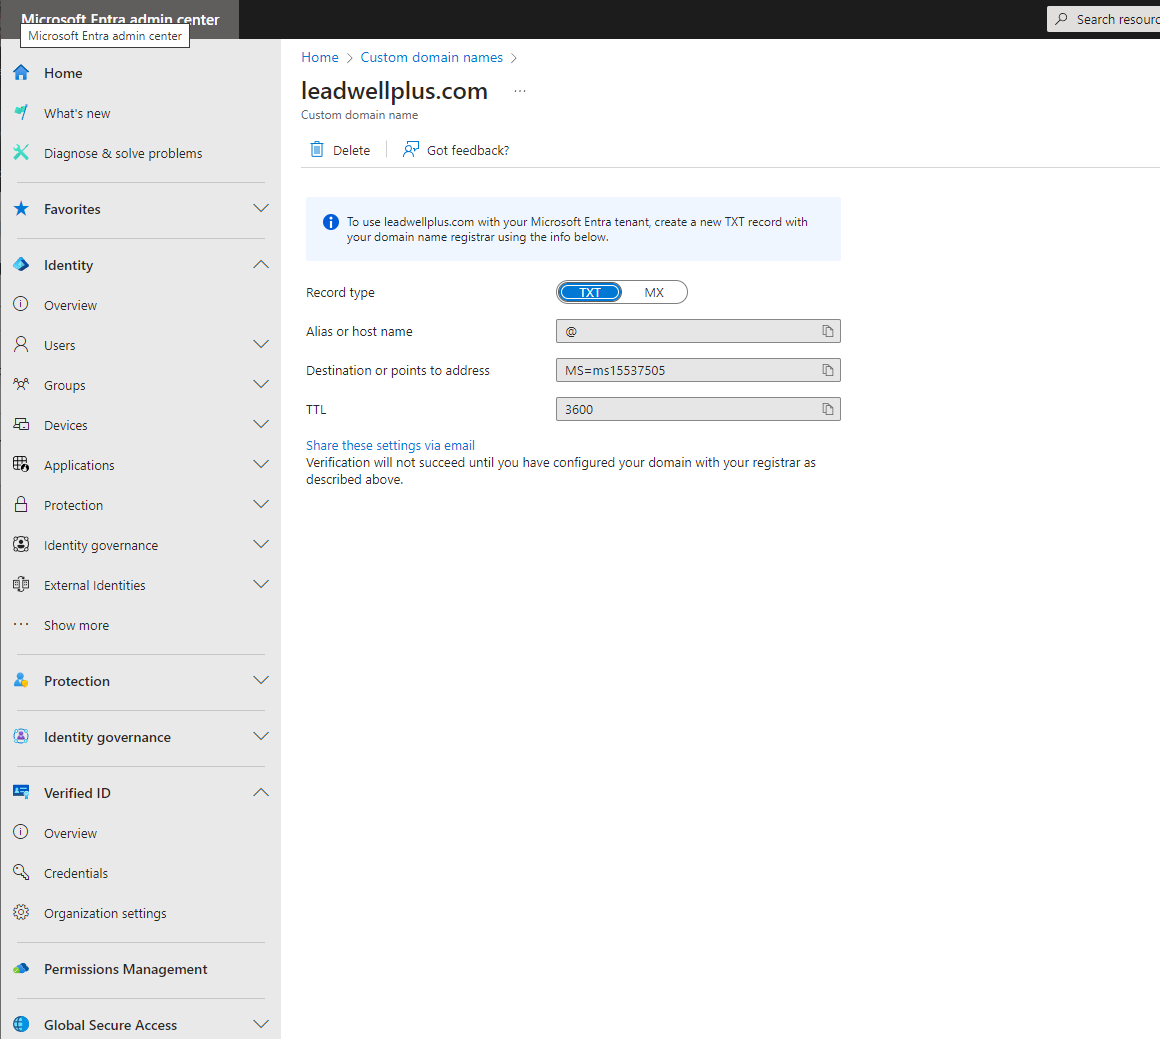Open Overview under Identity

pos(141,304)
